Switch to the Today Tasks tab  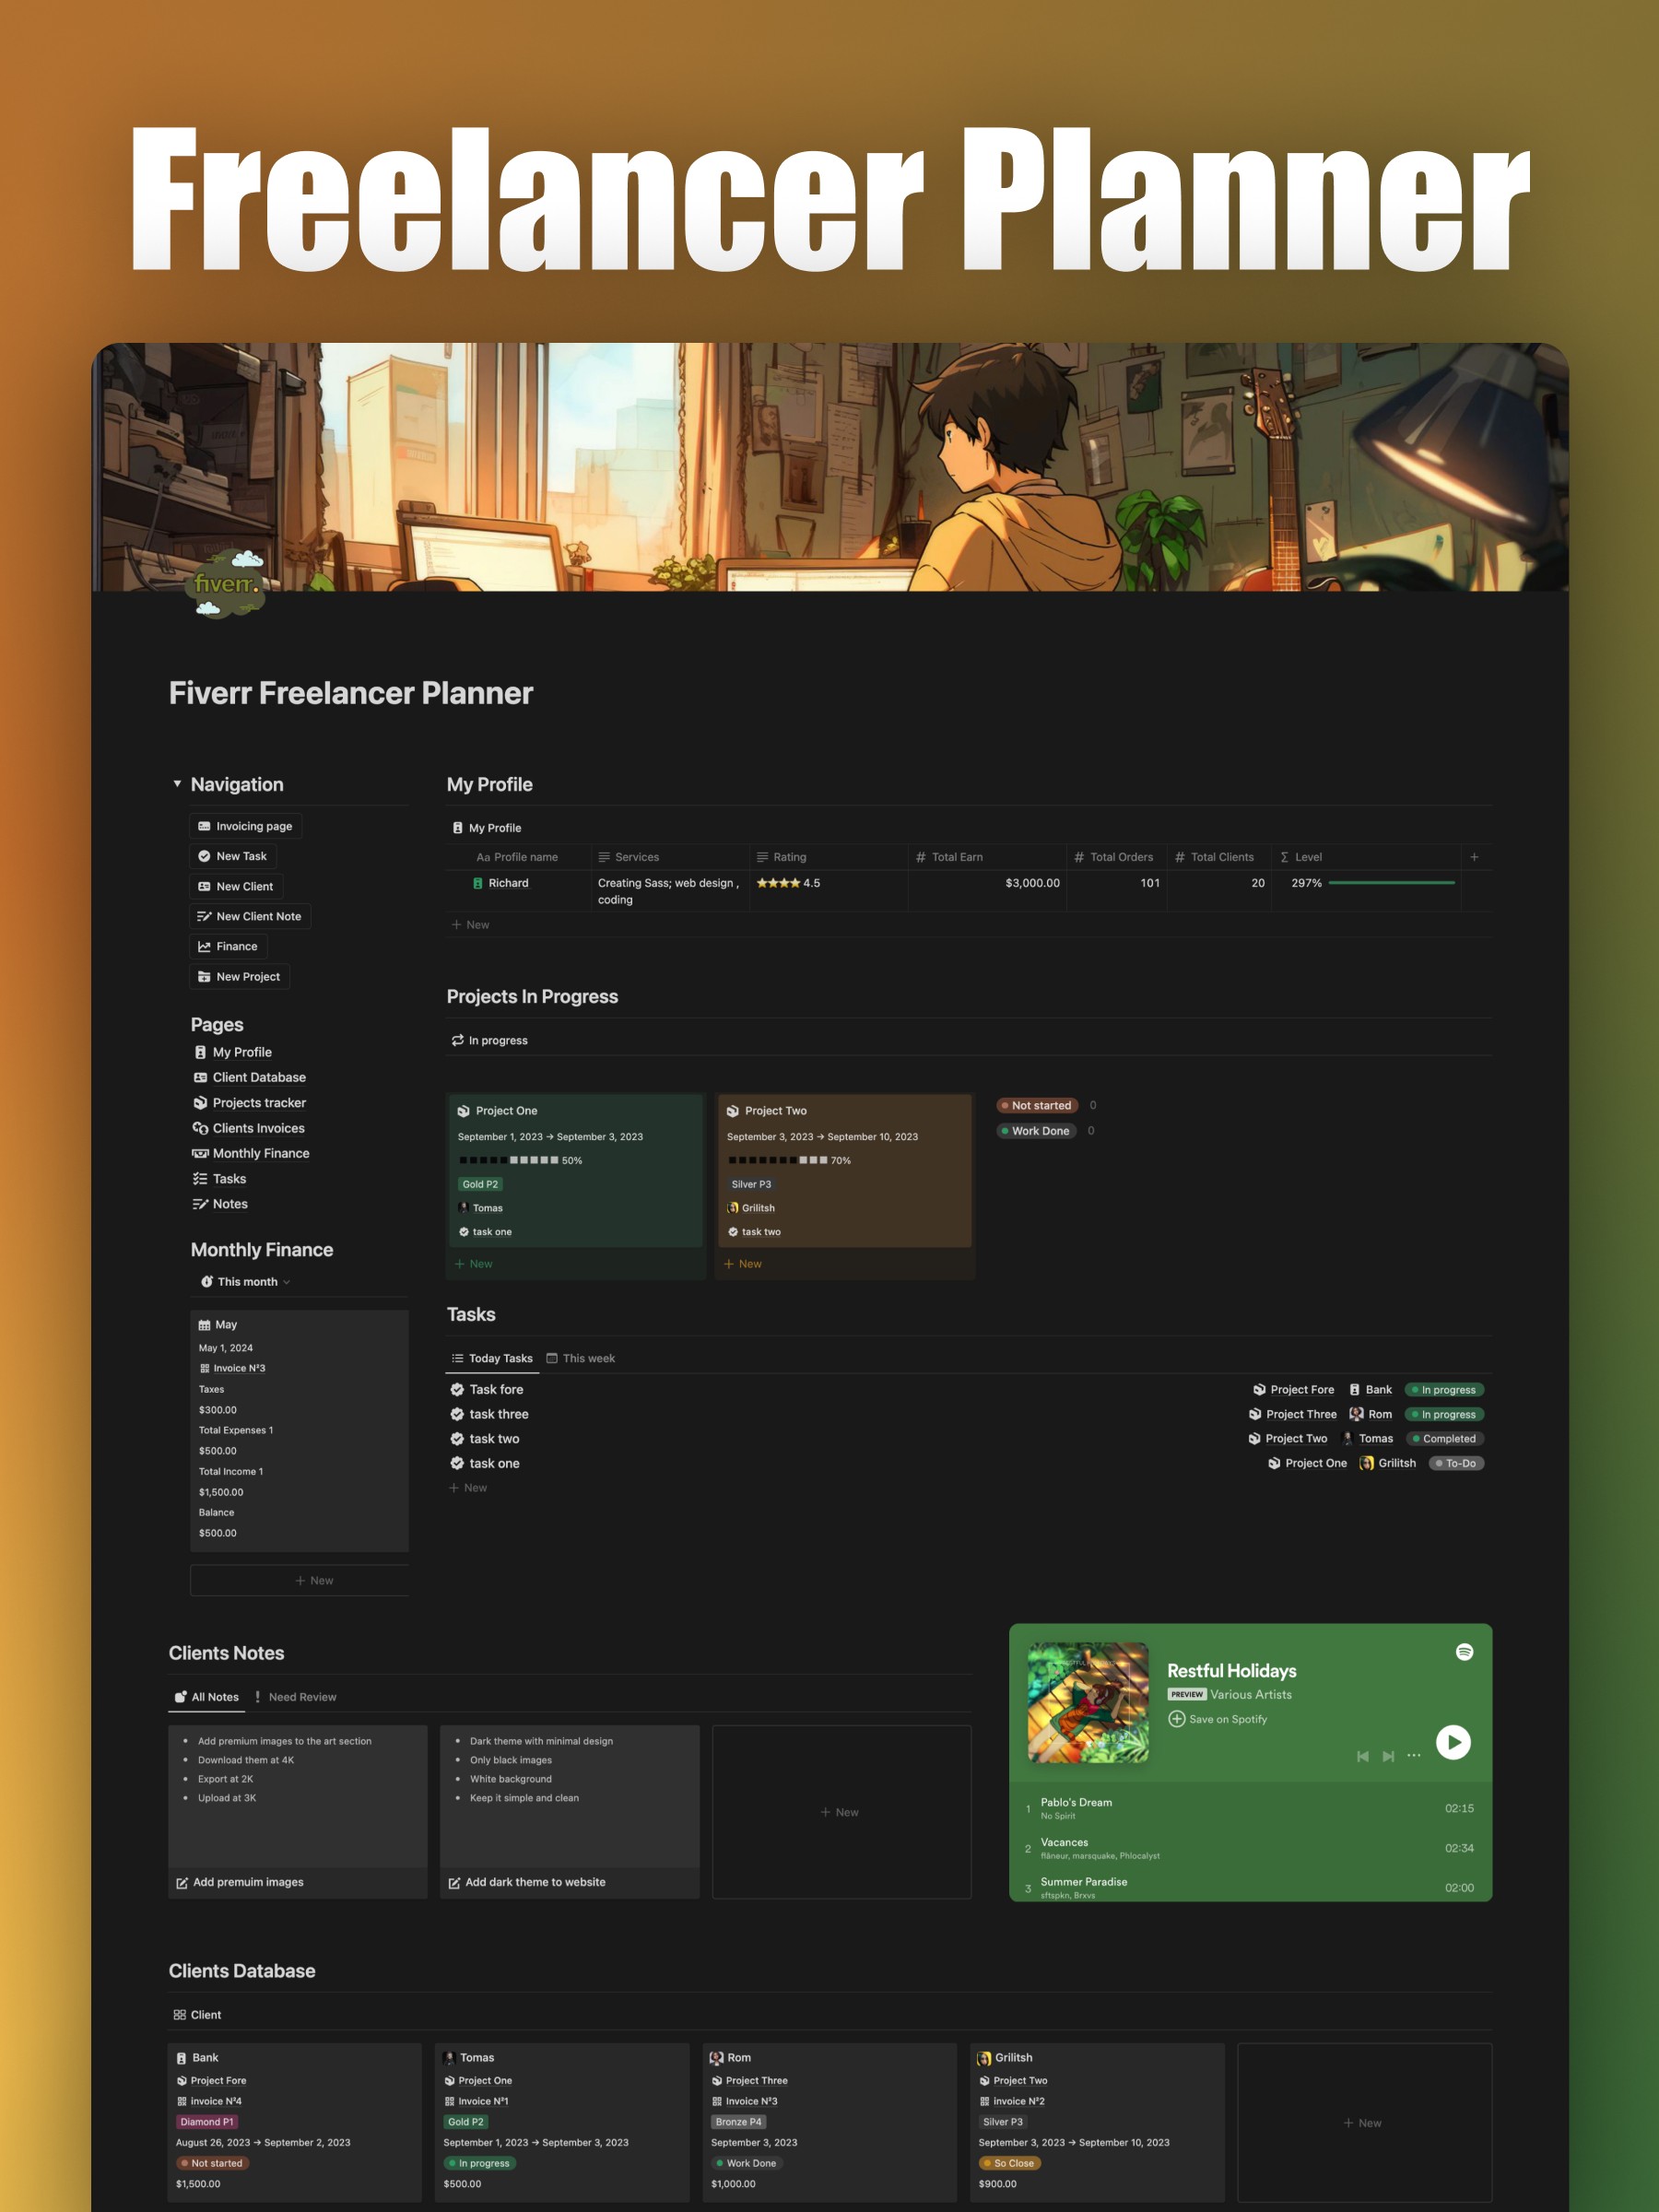pos(492,1358)
